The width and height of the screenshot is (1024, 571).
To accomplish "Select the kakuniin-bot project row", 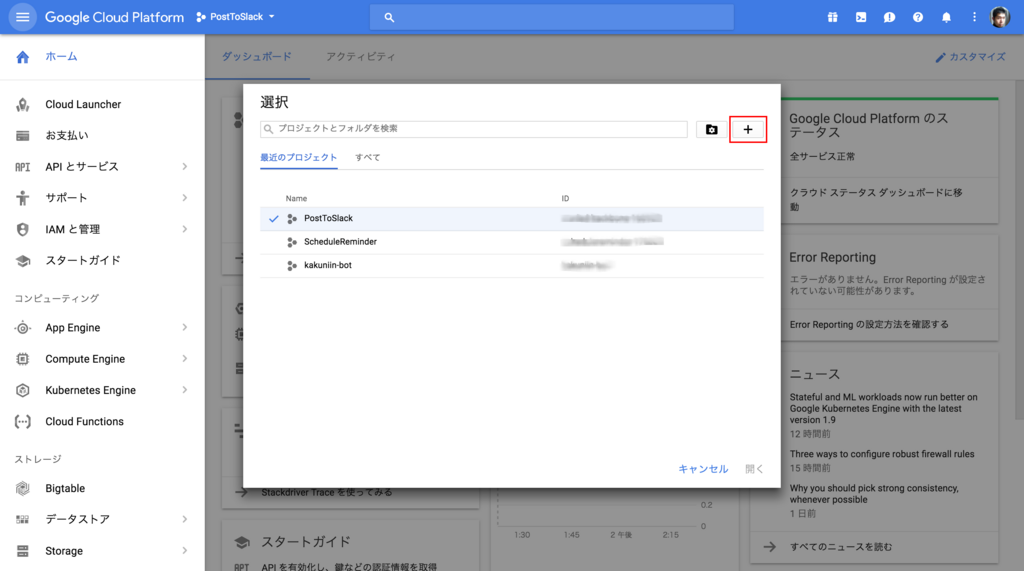I will point(511,266).
